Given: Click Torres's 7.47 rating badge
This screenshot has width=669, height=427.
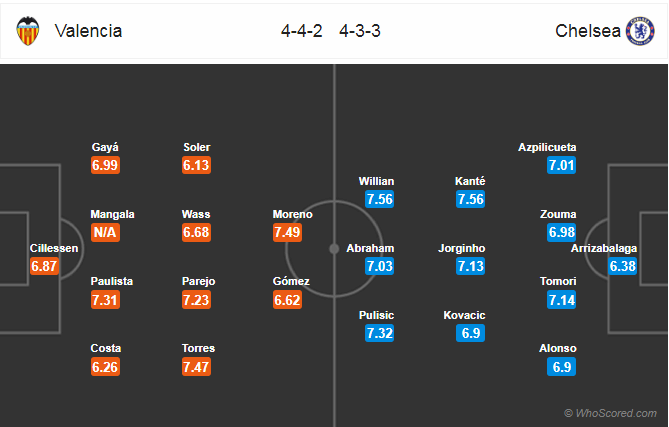Looking at the screenshot, I should [196, 367].
